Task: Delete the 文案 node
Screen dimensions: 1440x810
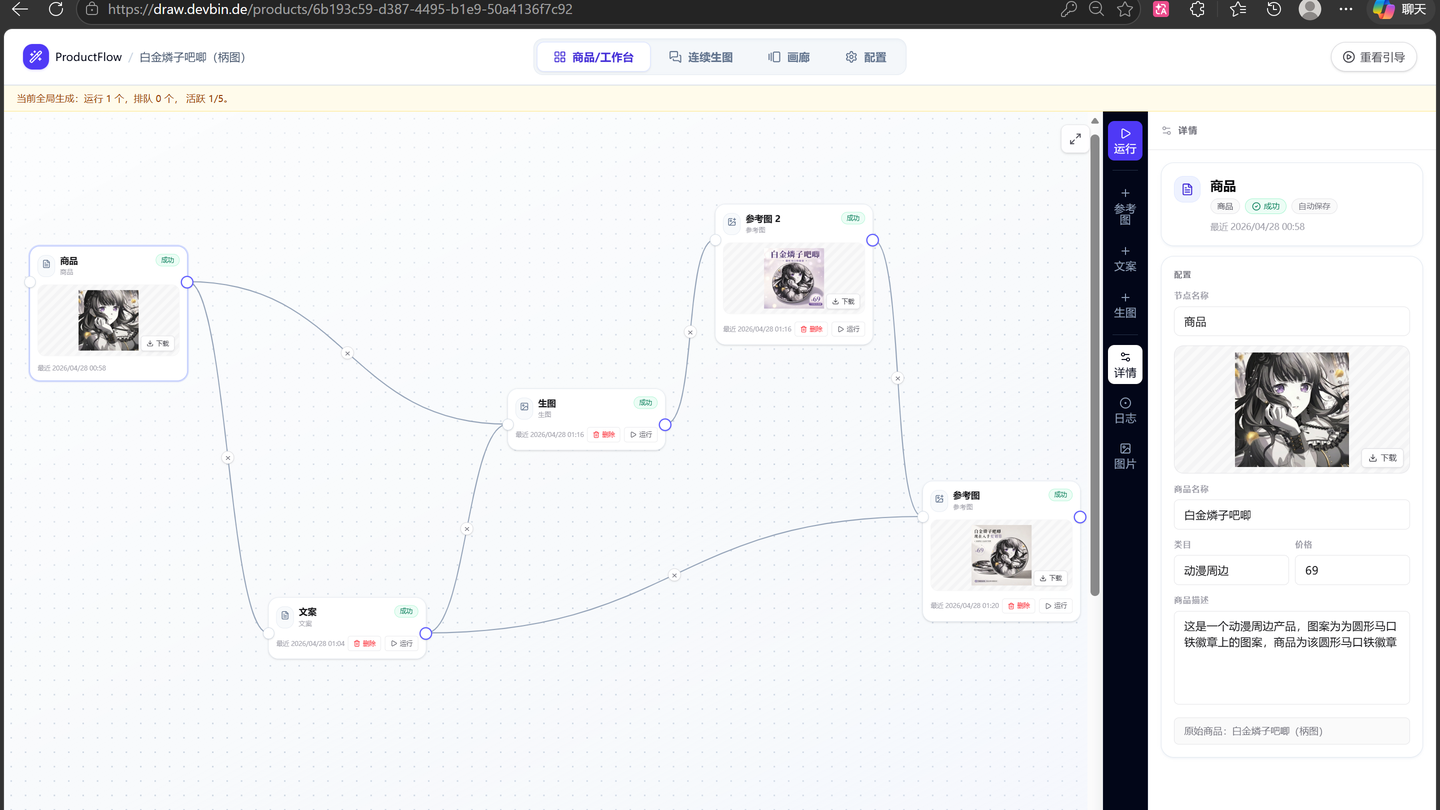Action: click(x=365, y=643)
